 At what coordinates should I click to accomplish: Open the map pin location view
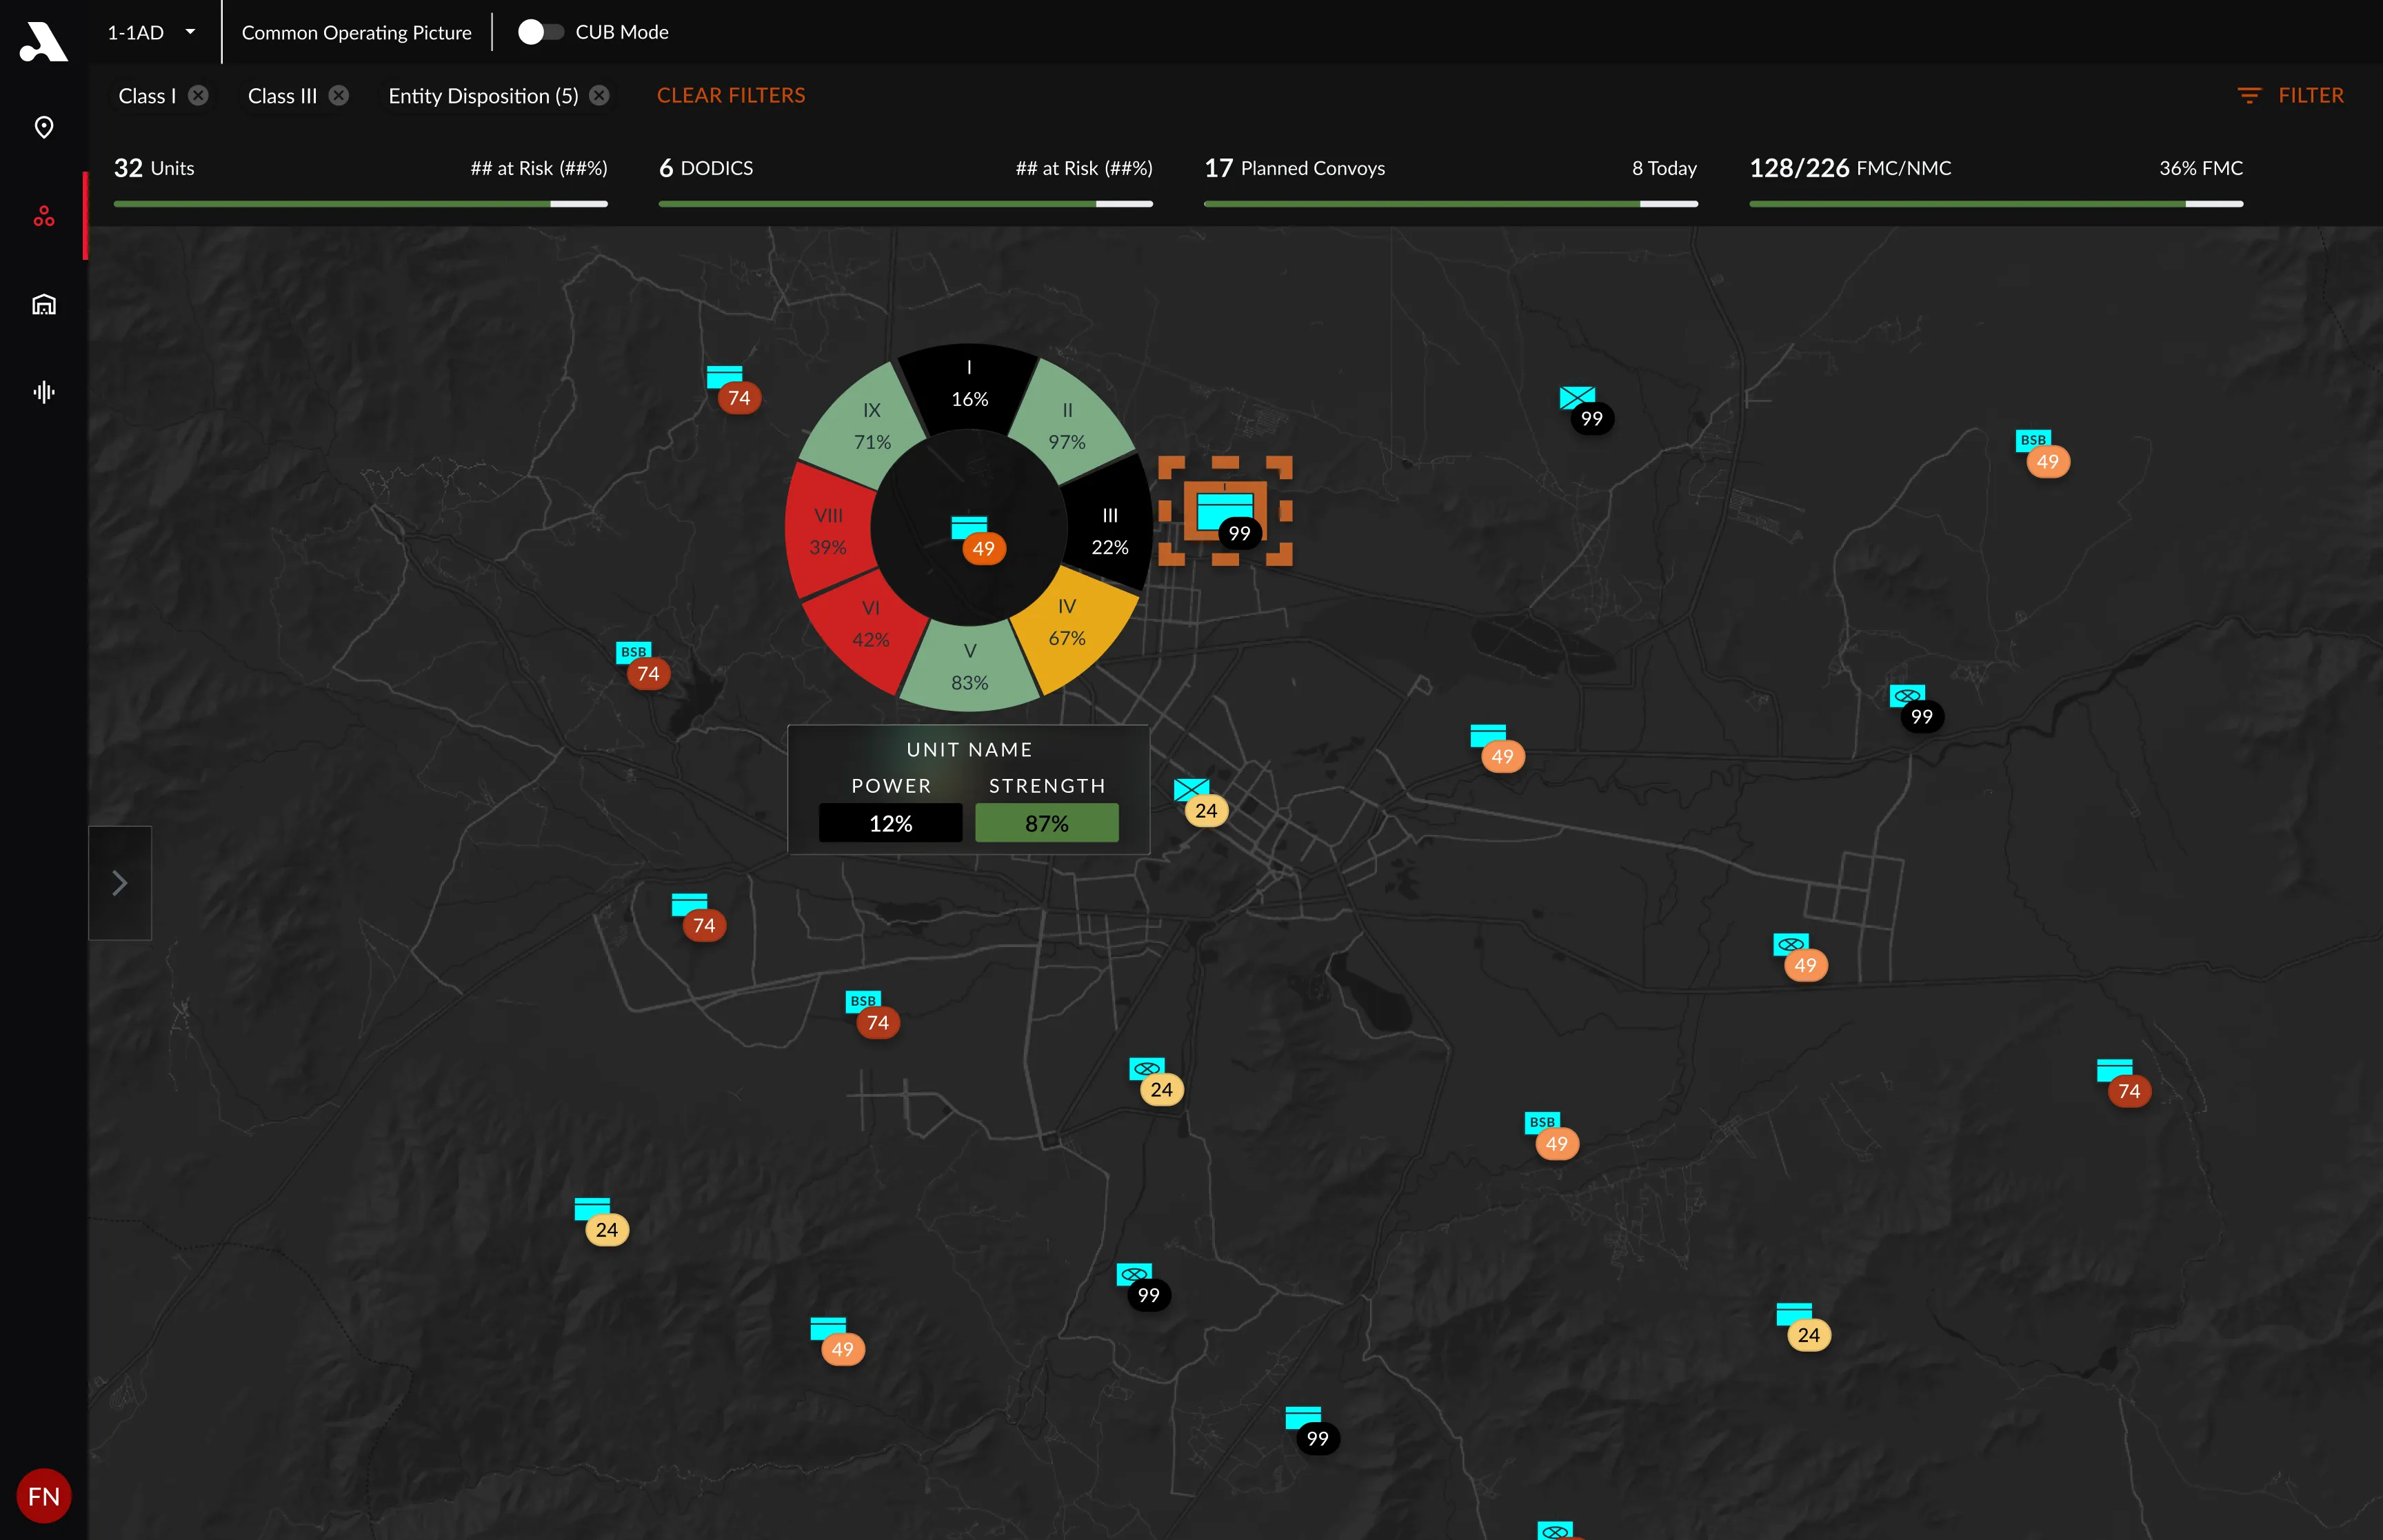pos(43,128)
